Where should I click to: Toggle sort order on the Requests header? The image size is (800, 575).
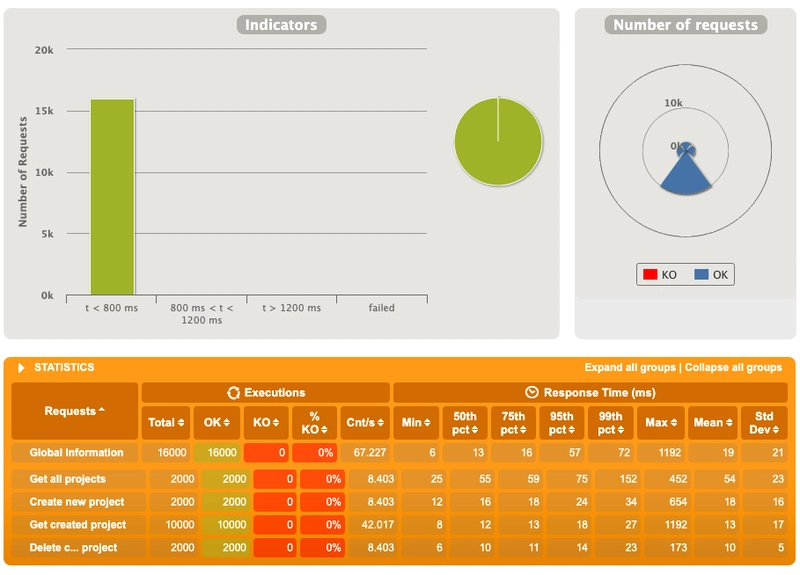pyautogui.click(x=75, y=410)
